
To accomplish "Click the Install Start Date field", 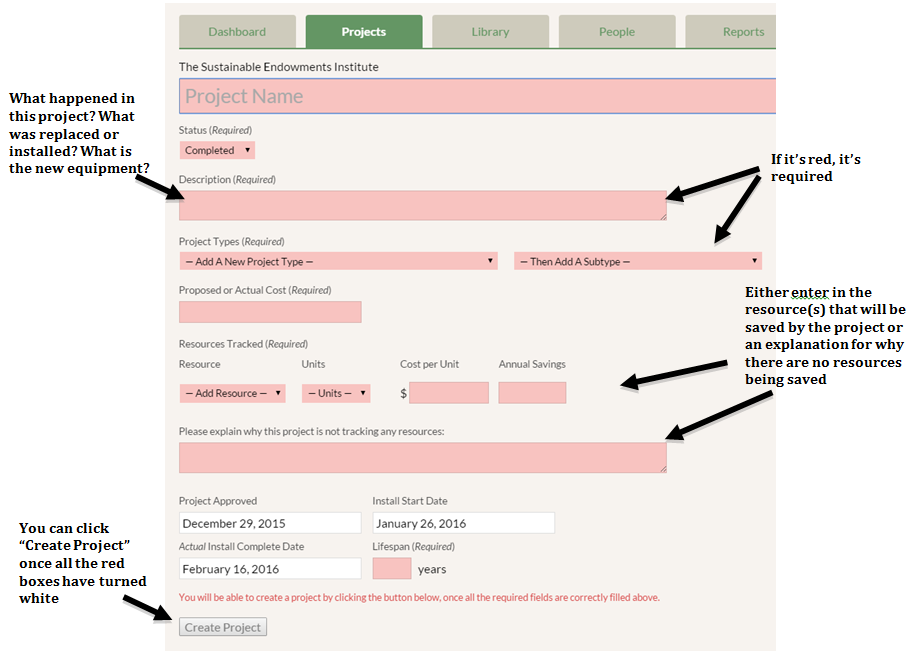I will click(x=464, y=523).
